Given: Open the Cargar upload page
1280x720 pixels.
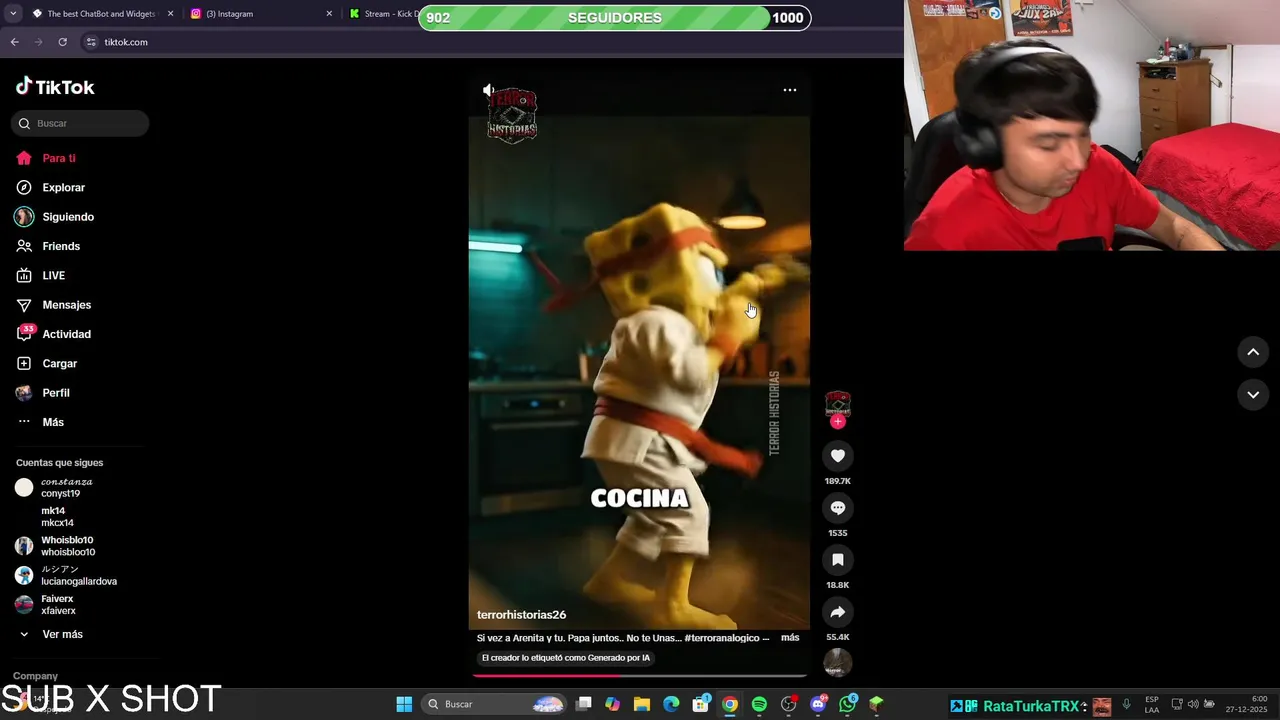Looking at the screenshot, I should coord(46,363).
